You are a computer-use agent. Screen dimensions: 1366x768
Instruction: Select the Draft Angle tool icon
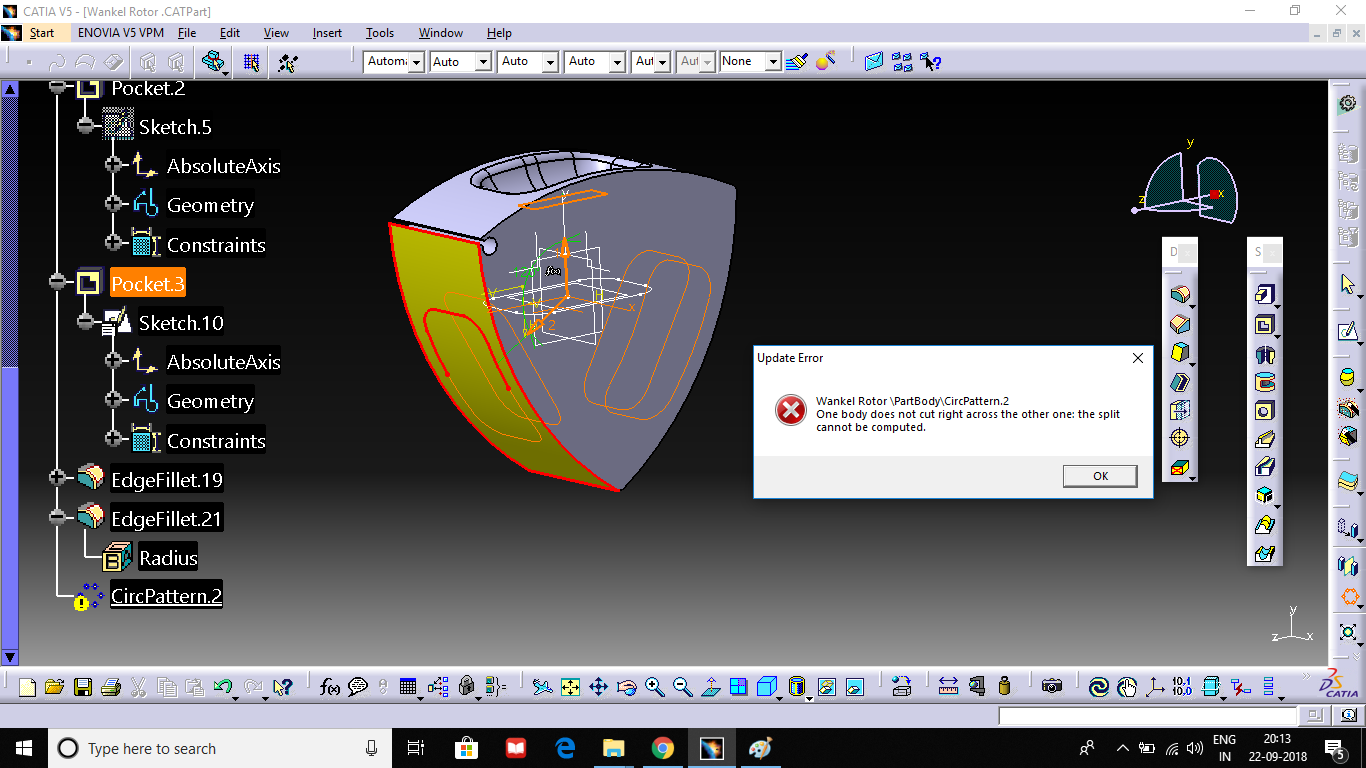(1180, 353)
